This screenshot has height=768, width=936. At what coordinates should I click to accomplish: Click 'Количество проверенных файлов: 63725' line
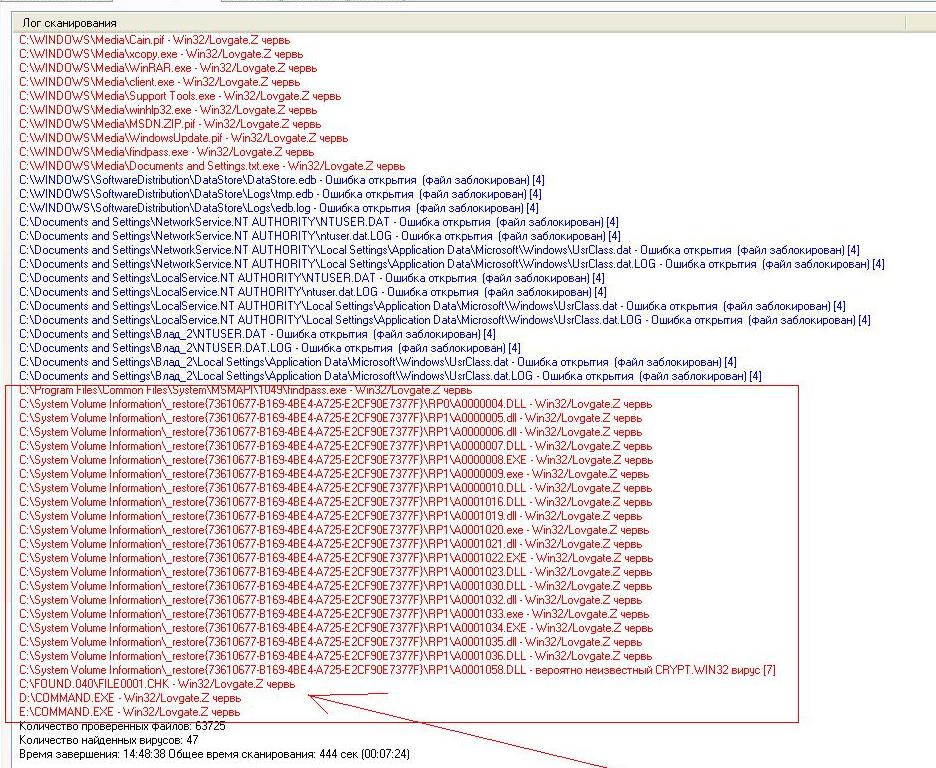click(122, 727)
